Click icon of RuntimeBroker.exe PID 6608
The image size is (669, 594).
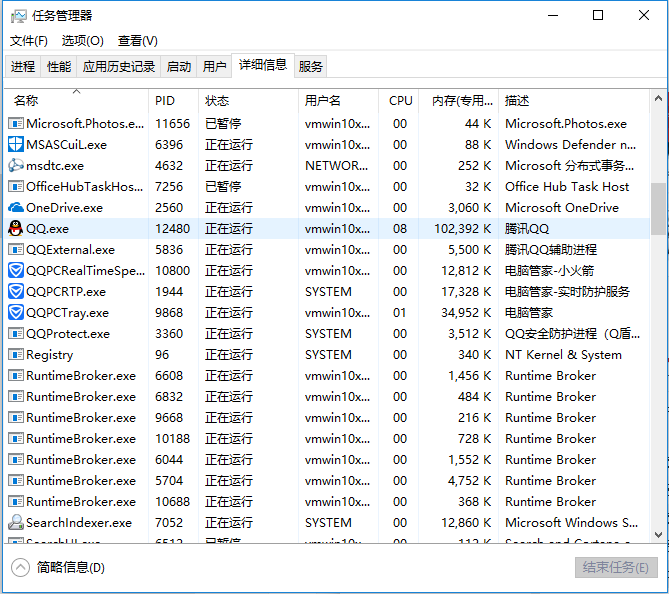pos(16,376)
